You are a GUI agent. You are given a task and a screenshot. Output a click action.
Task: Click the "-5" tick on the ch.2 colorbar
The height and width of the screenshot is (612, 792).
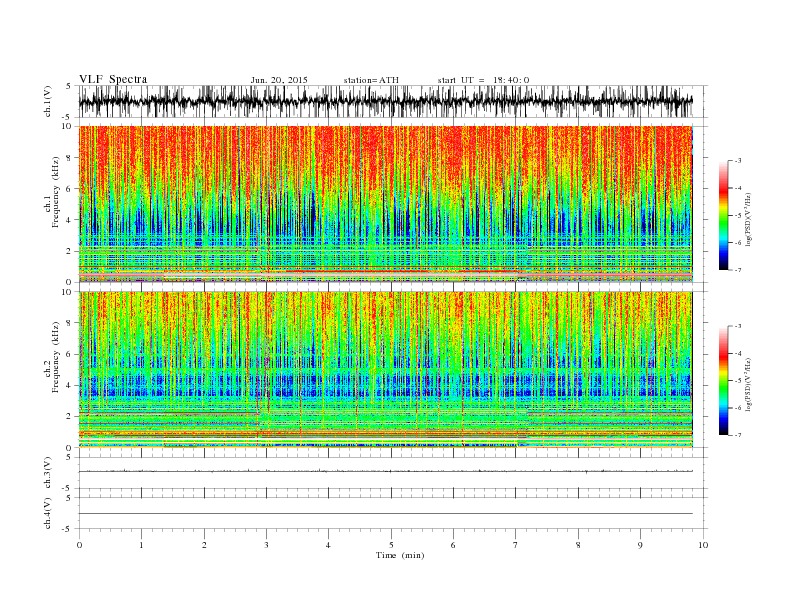(x=738, y=380)
